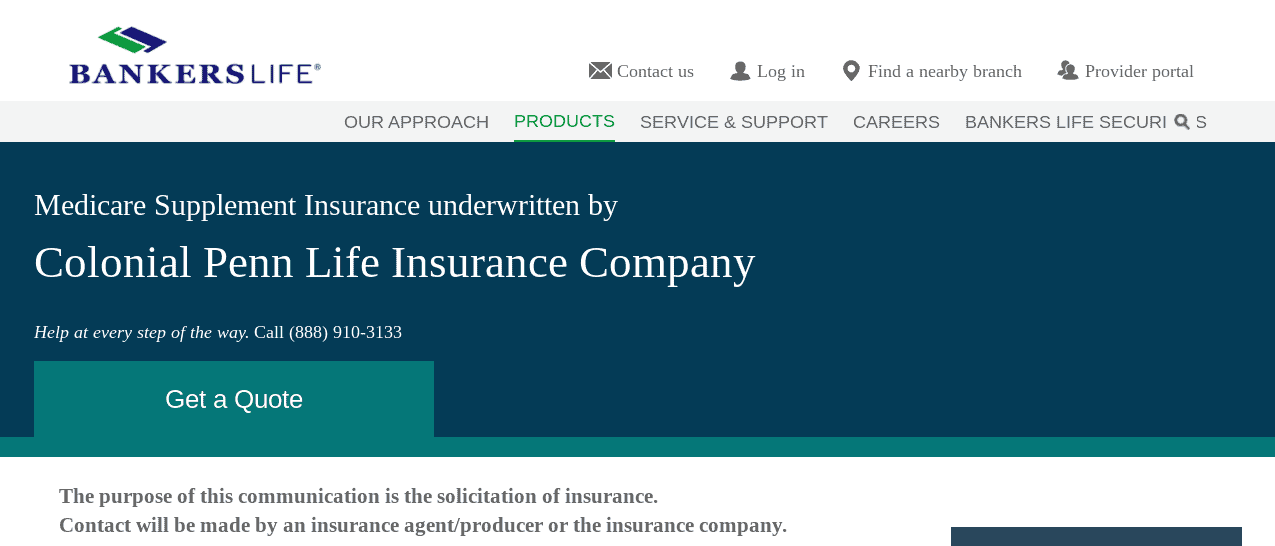1275x546 pixels.
Task: Click the person silhouette Log in icon
Action: (x=740, y=71)
